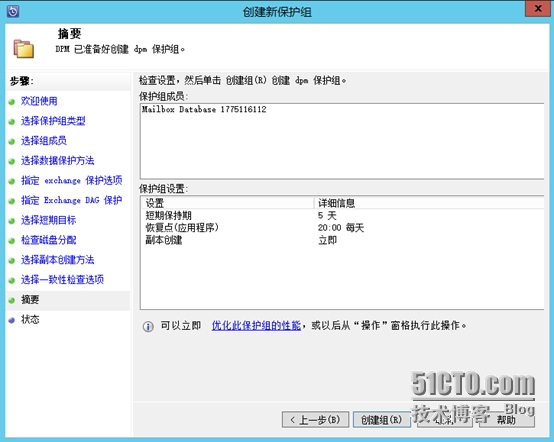Click the 帮助 button
This screenshot has height=442, width=554.
pyautogui.click(x=507, y=420)
